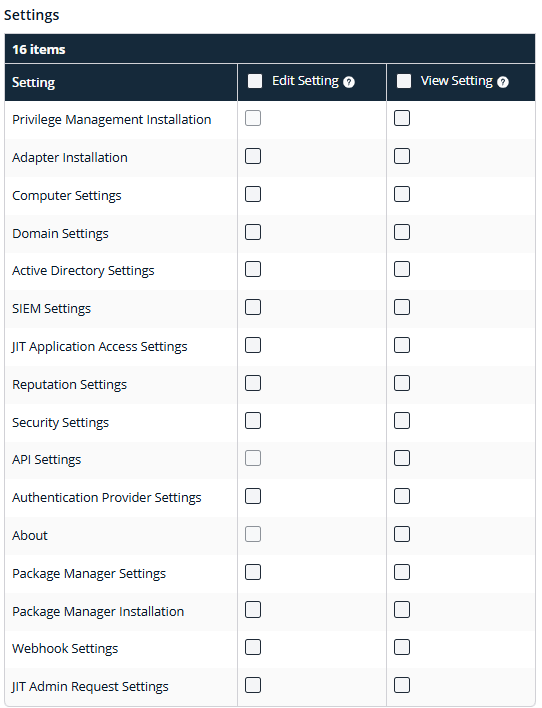Select the Package Manager Installation label

tap(98, 611)
